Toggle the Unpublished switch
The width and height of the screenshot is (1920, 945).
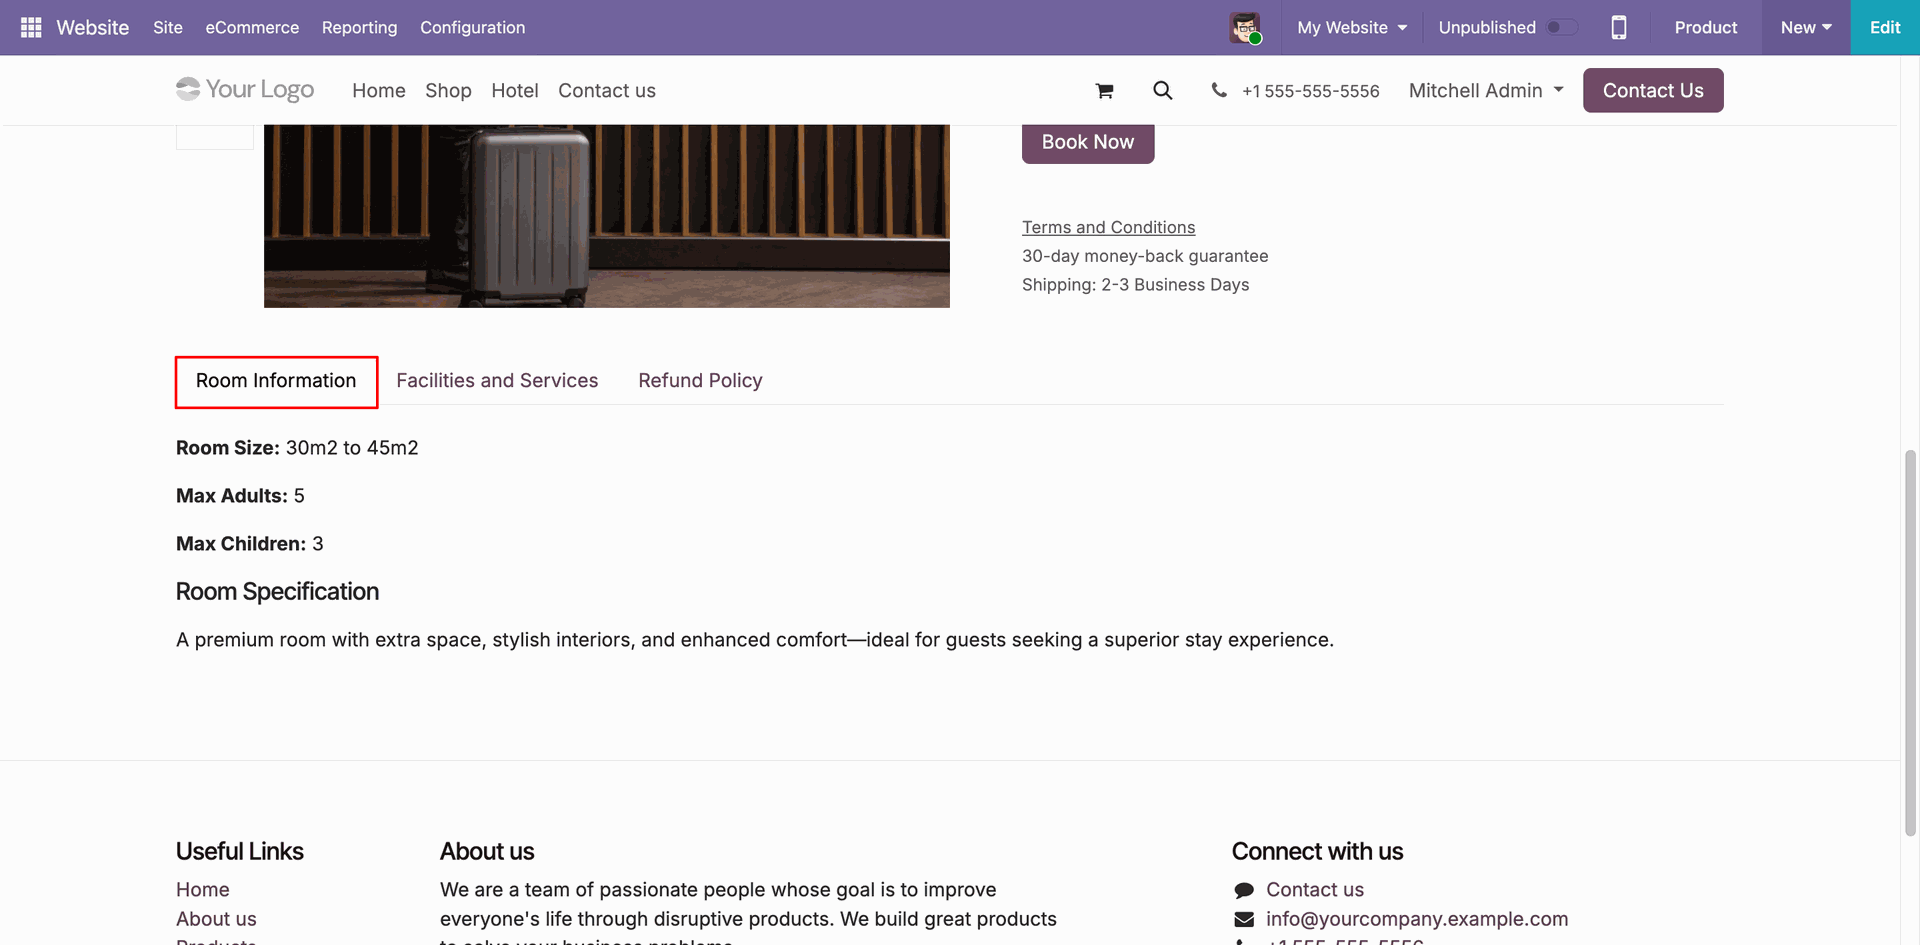point(1562,27)
